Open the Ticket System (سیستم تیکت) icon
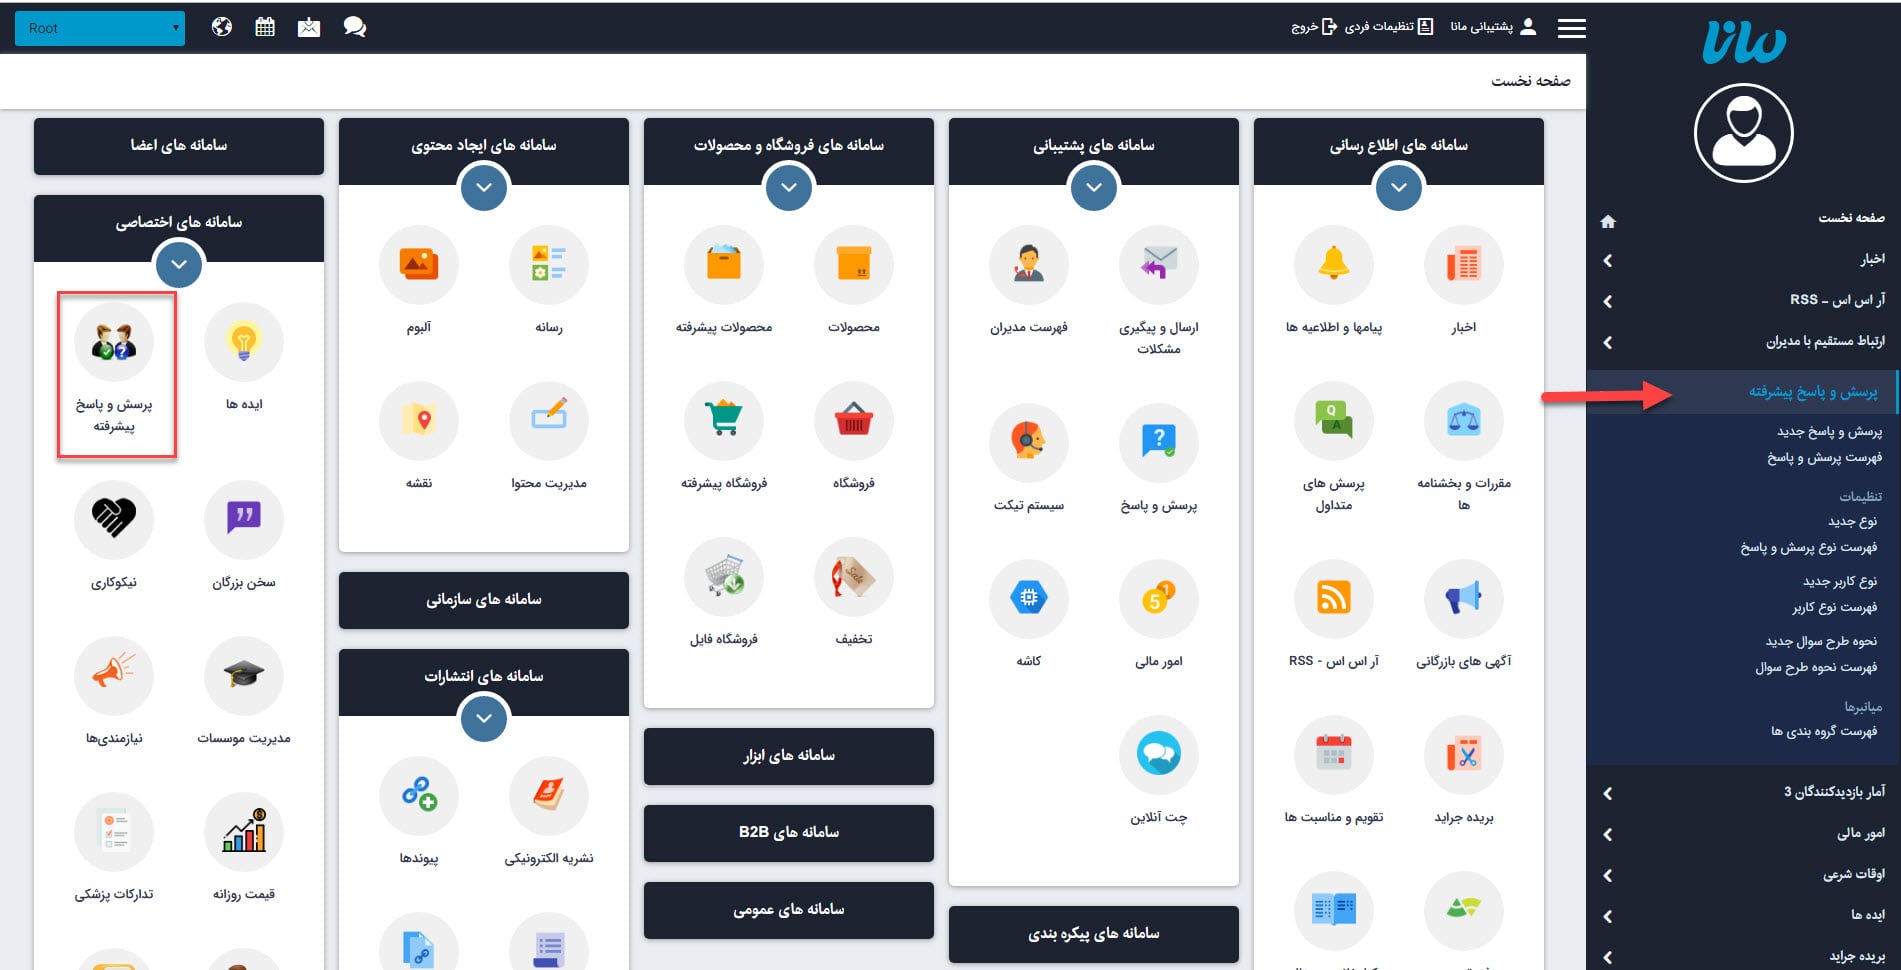 tap(1028, 443)
